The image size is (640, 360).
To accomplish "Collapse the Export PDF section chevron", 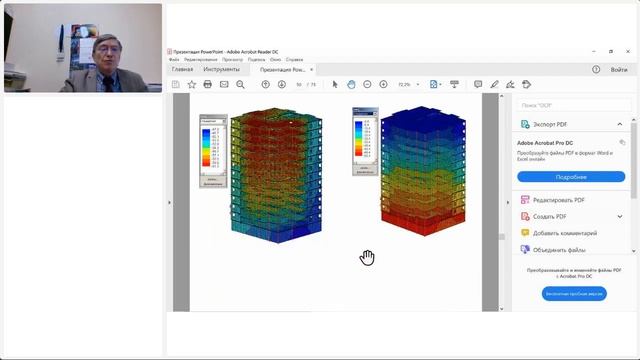I will coord(620,124).
